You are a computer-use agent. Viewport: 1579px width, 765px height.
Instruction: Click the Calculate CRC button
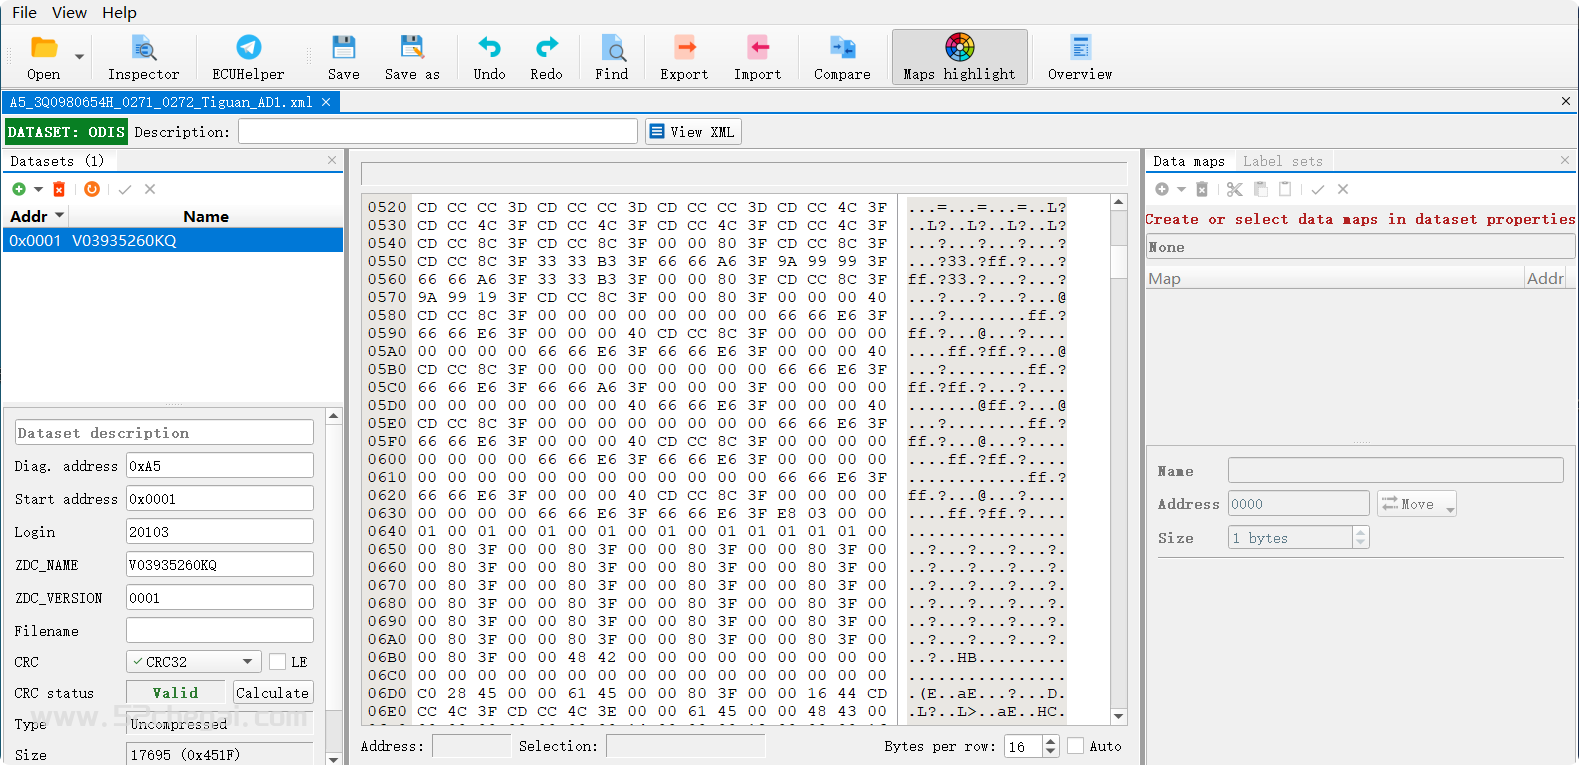click(x=272, y=693)
